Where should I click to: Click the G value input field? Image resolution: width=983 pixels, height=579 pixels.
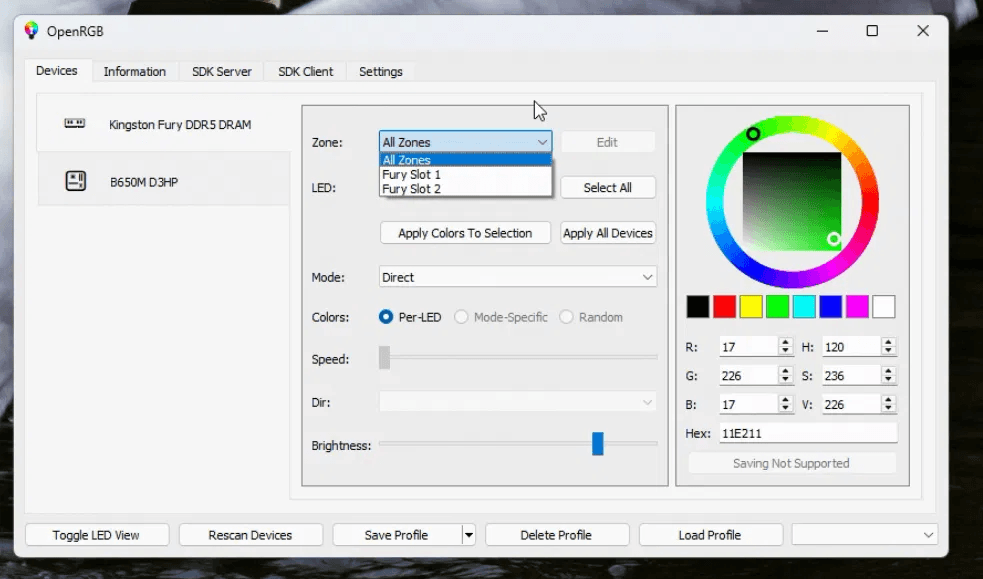749,375
